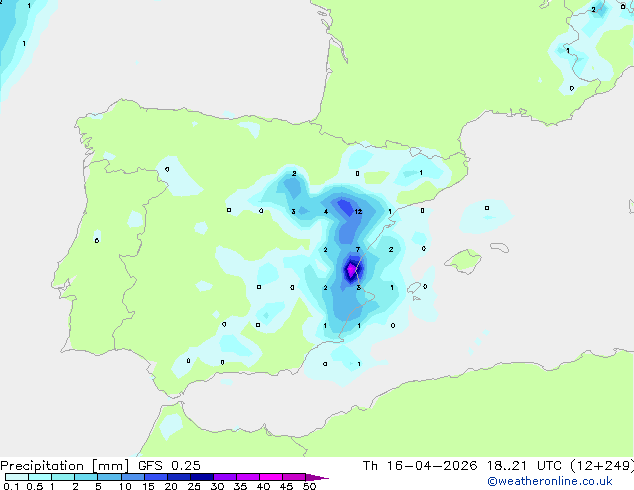Click the "4" precipitation value on map

tap(325, 211)
